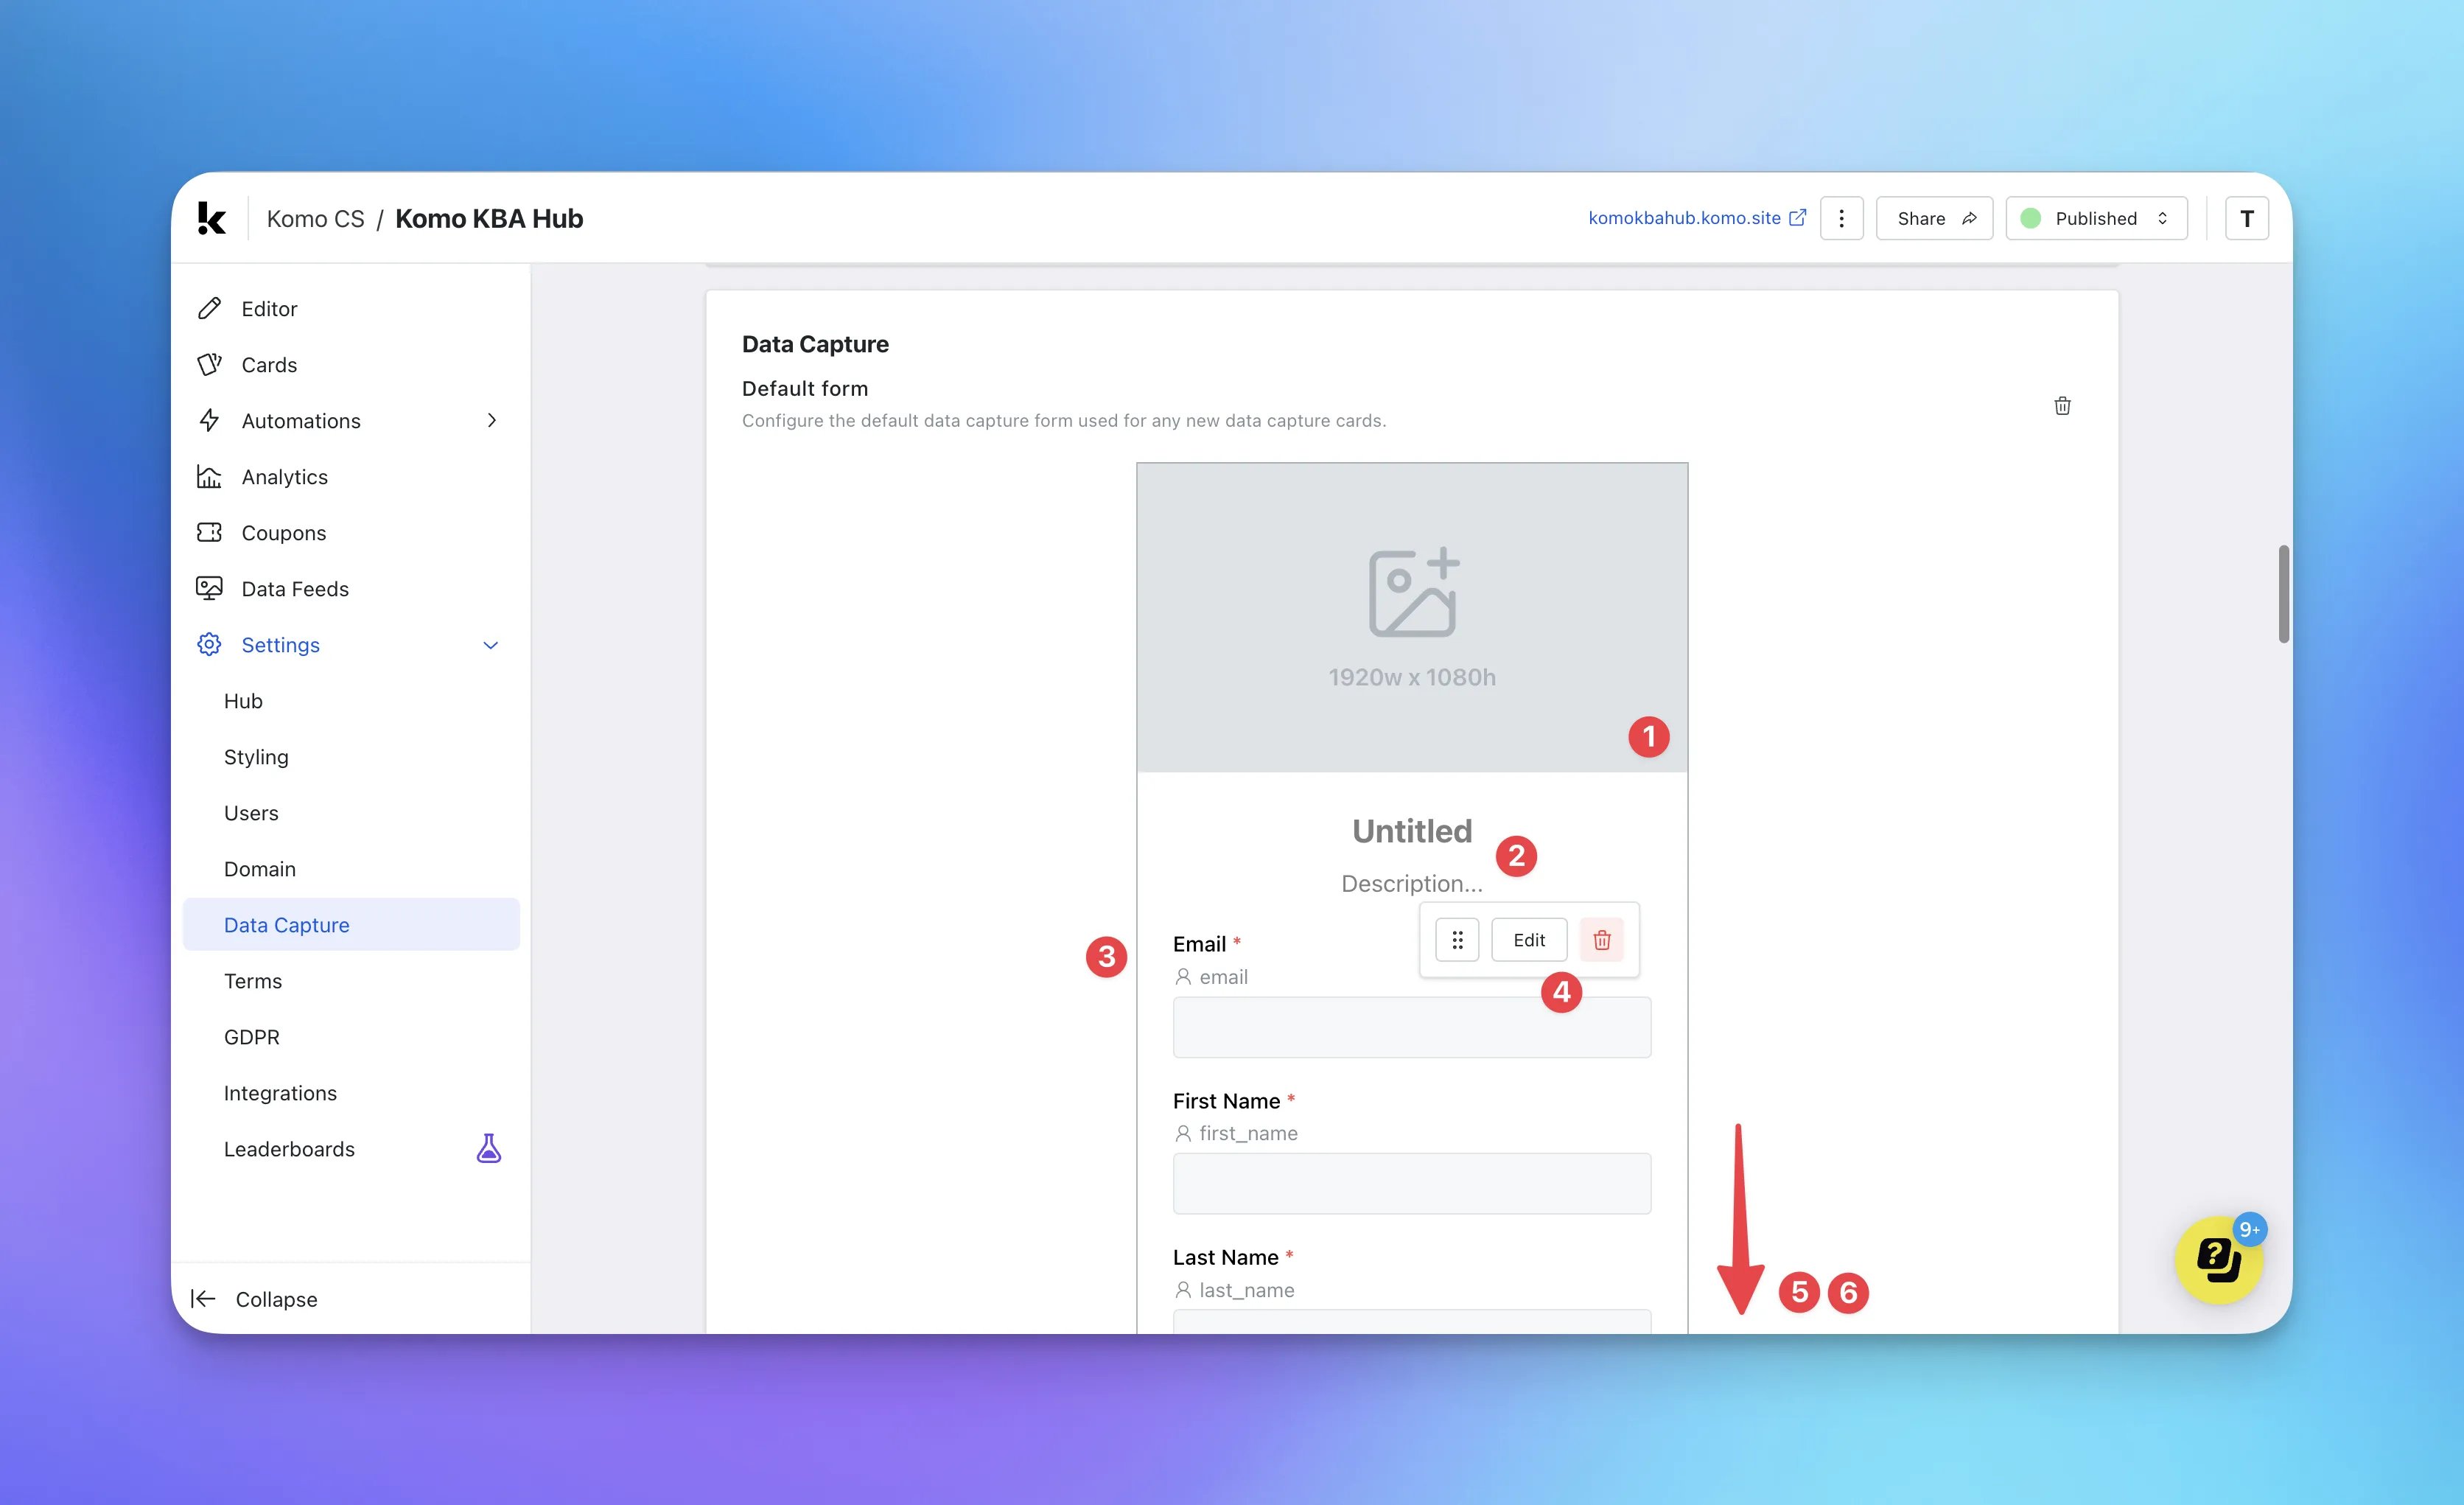The width and height of the screenshot is (2464, 1505).
Task: Open the Editor pencil icon
Action: tap(209, 308)
